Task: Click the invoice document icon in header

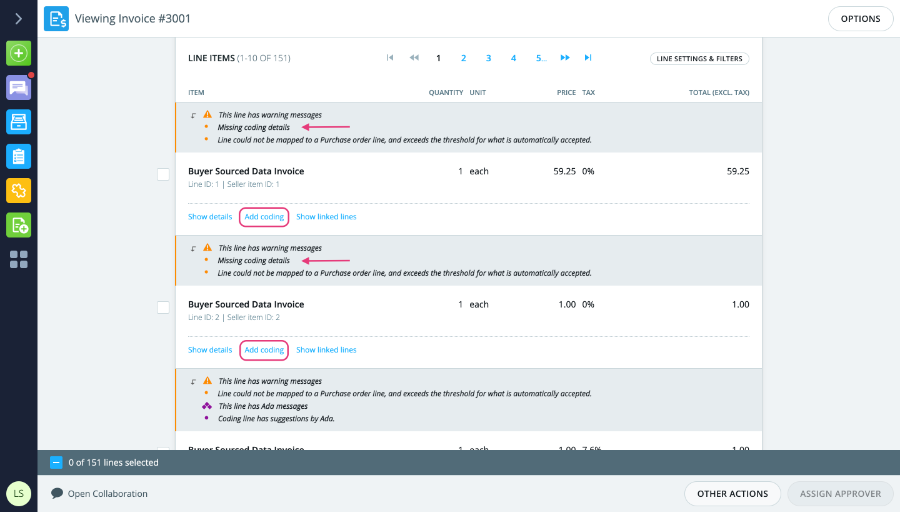Action: click(56, 19)
